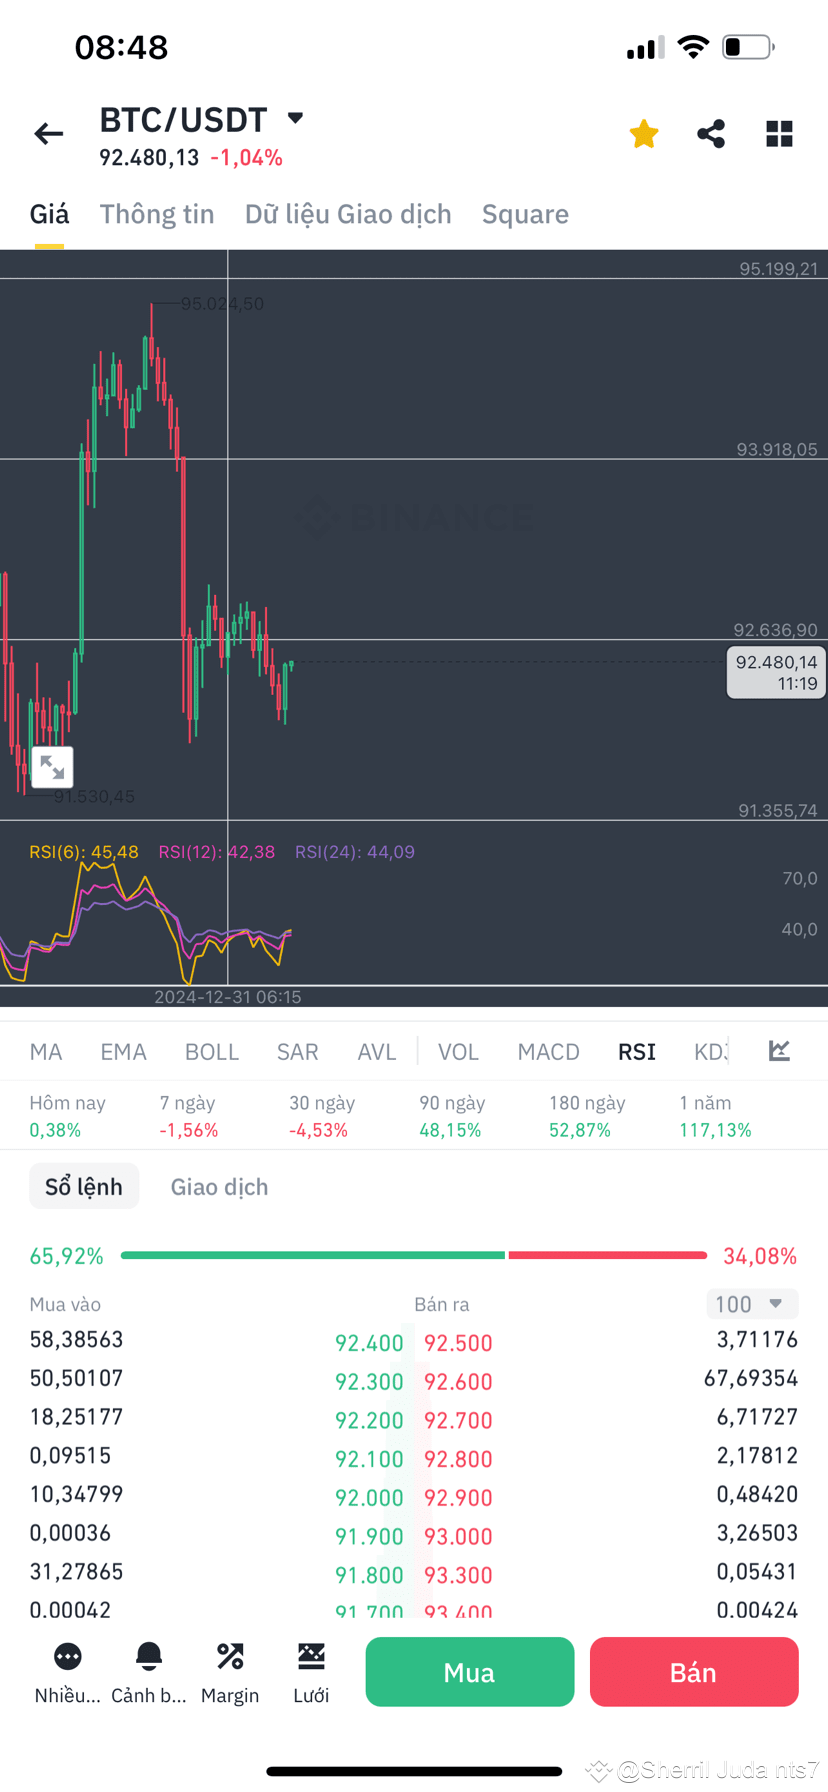The image size is (828, 1792).
Task: Open the share icon for BTC/USDT
Action: click(x=711, y=133)
